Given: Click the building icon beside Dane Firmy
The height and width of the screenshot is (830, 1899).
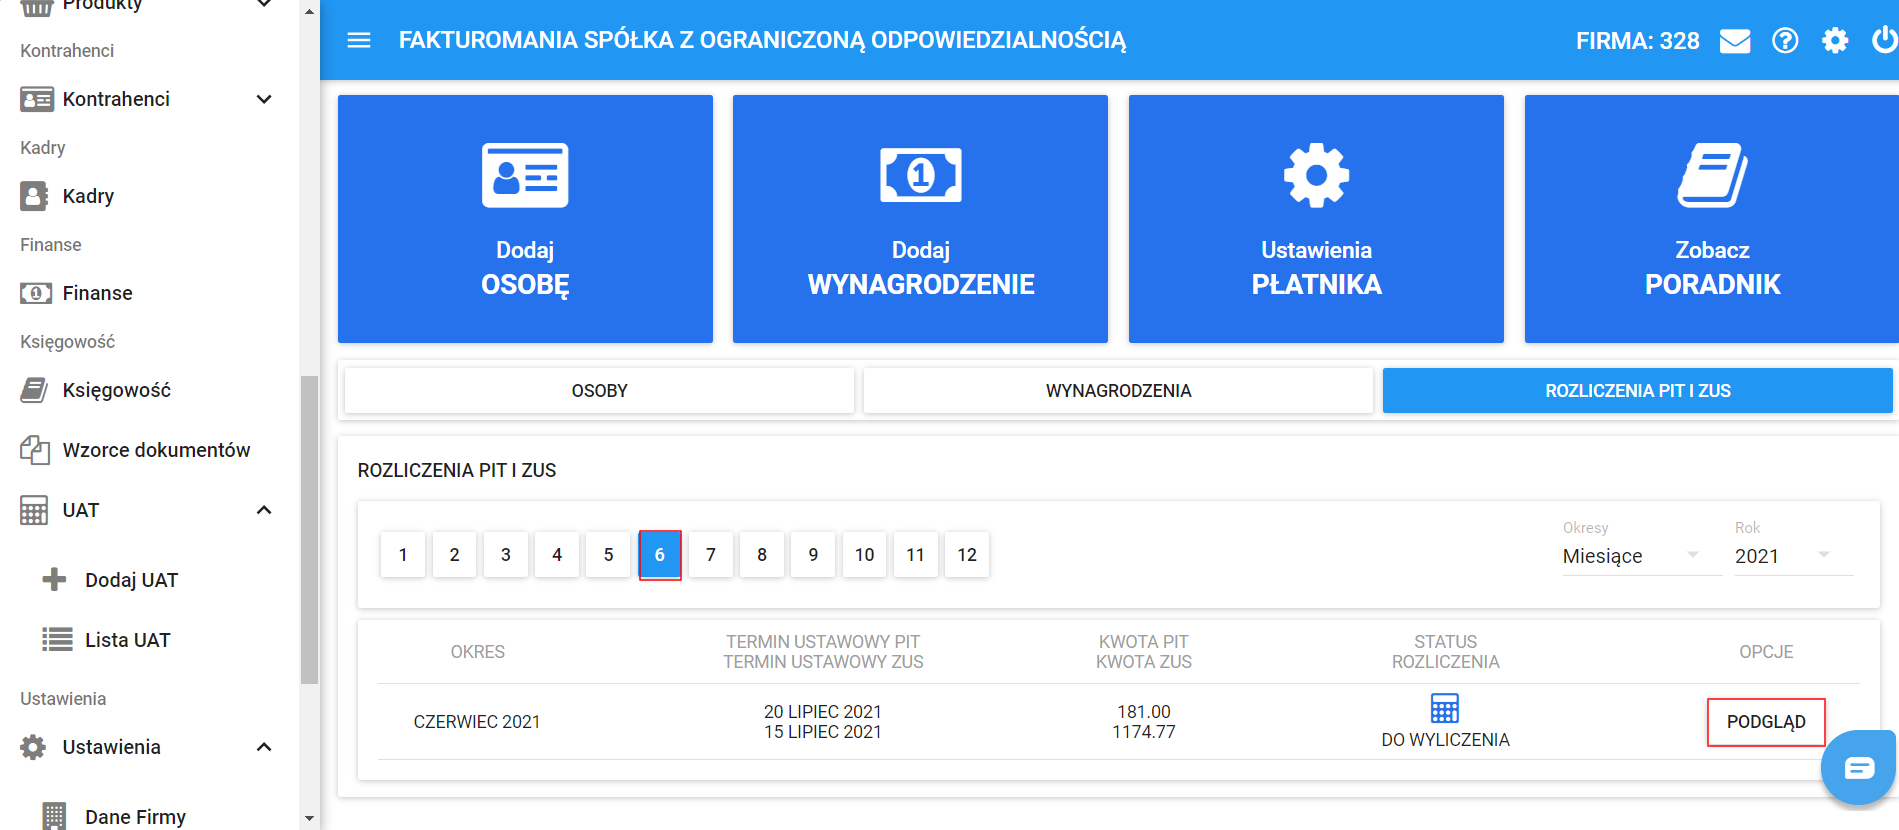Looking at the screenshot, I should pyautogui.click(x=55, y=816).
